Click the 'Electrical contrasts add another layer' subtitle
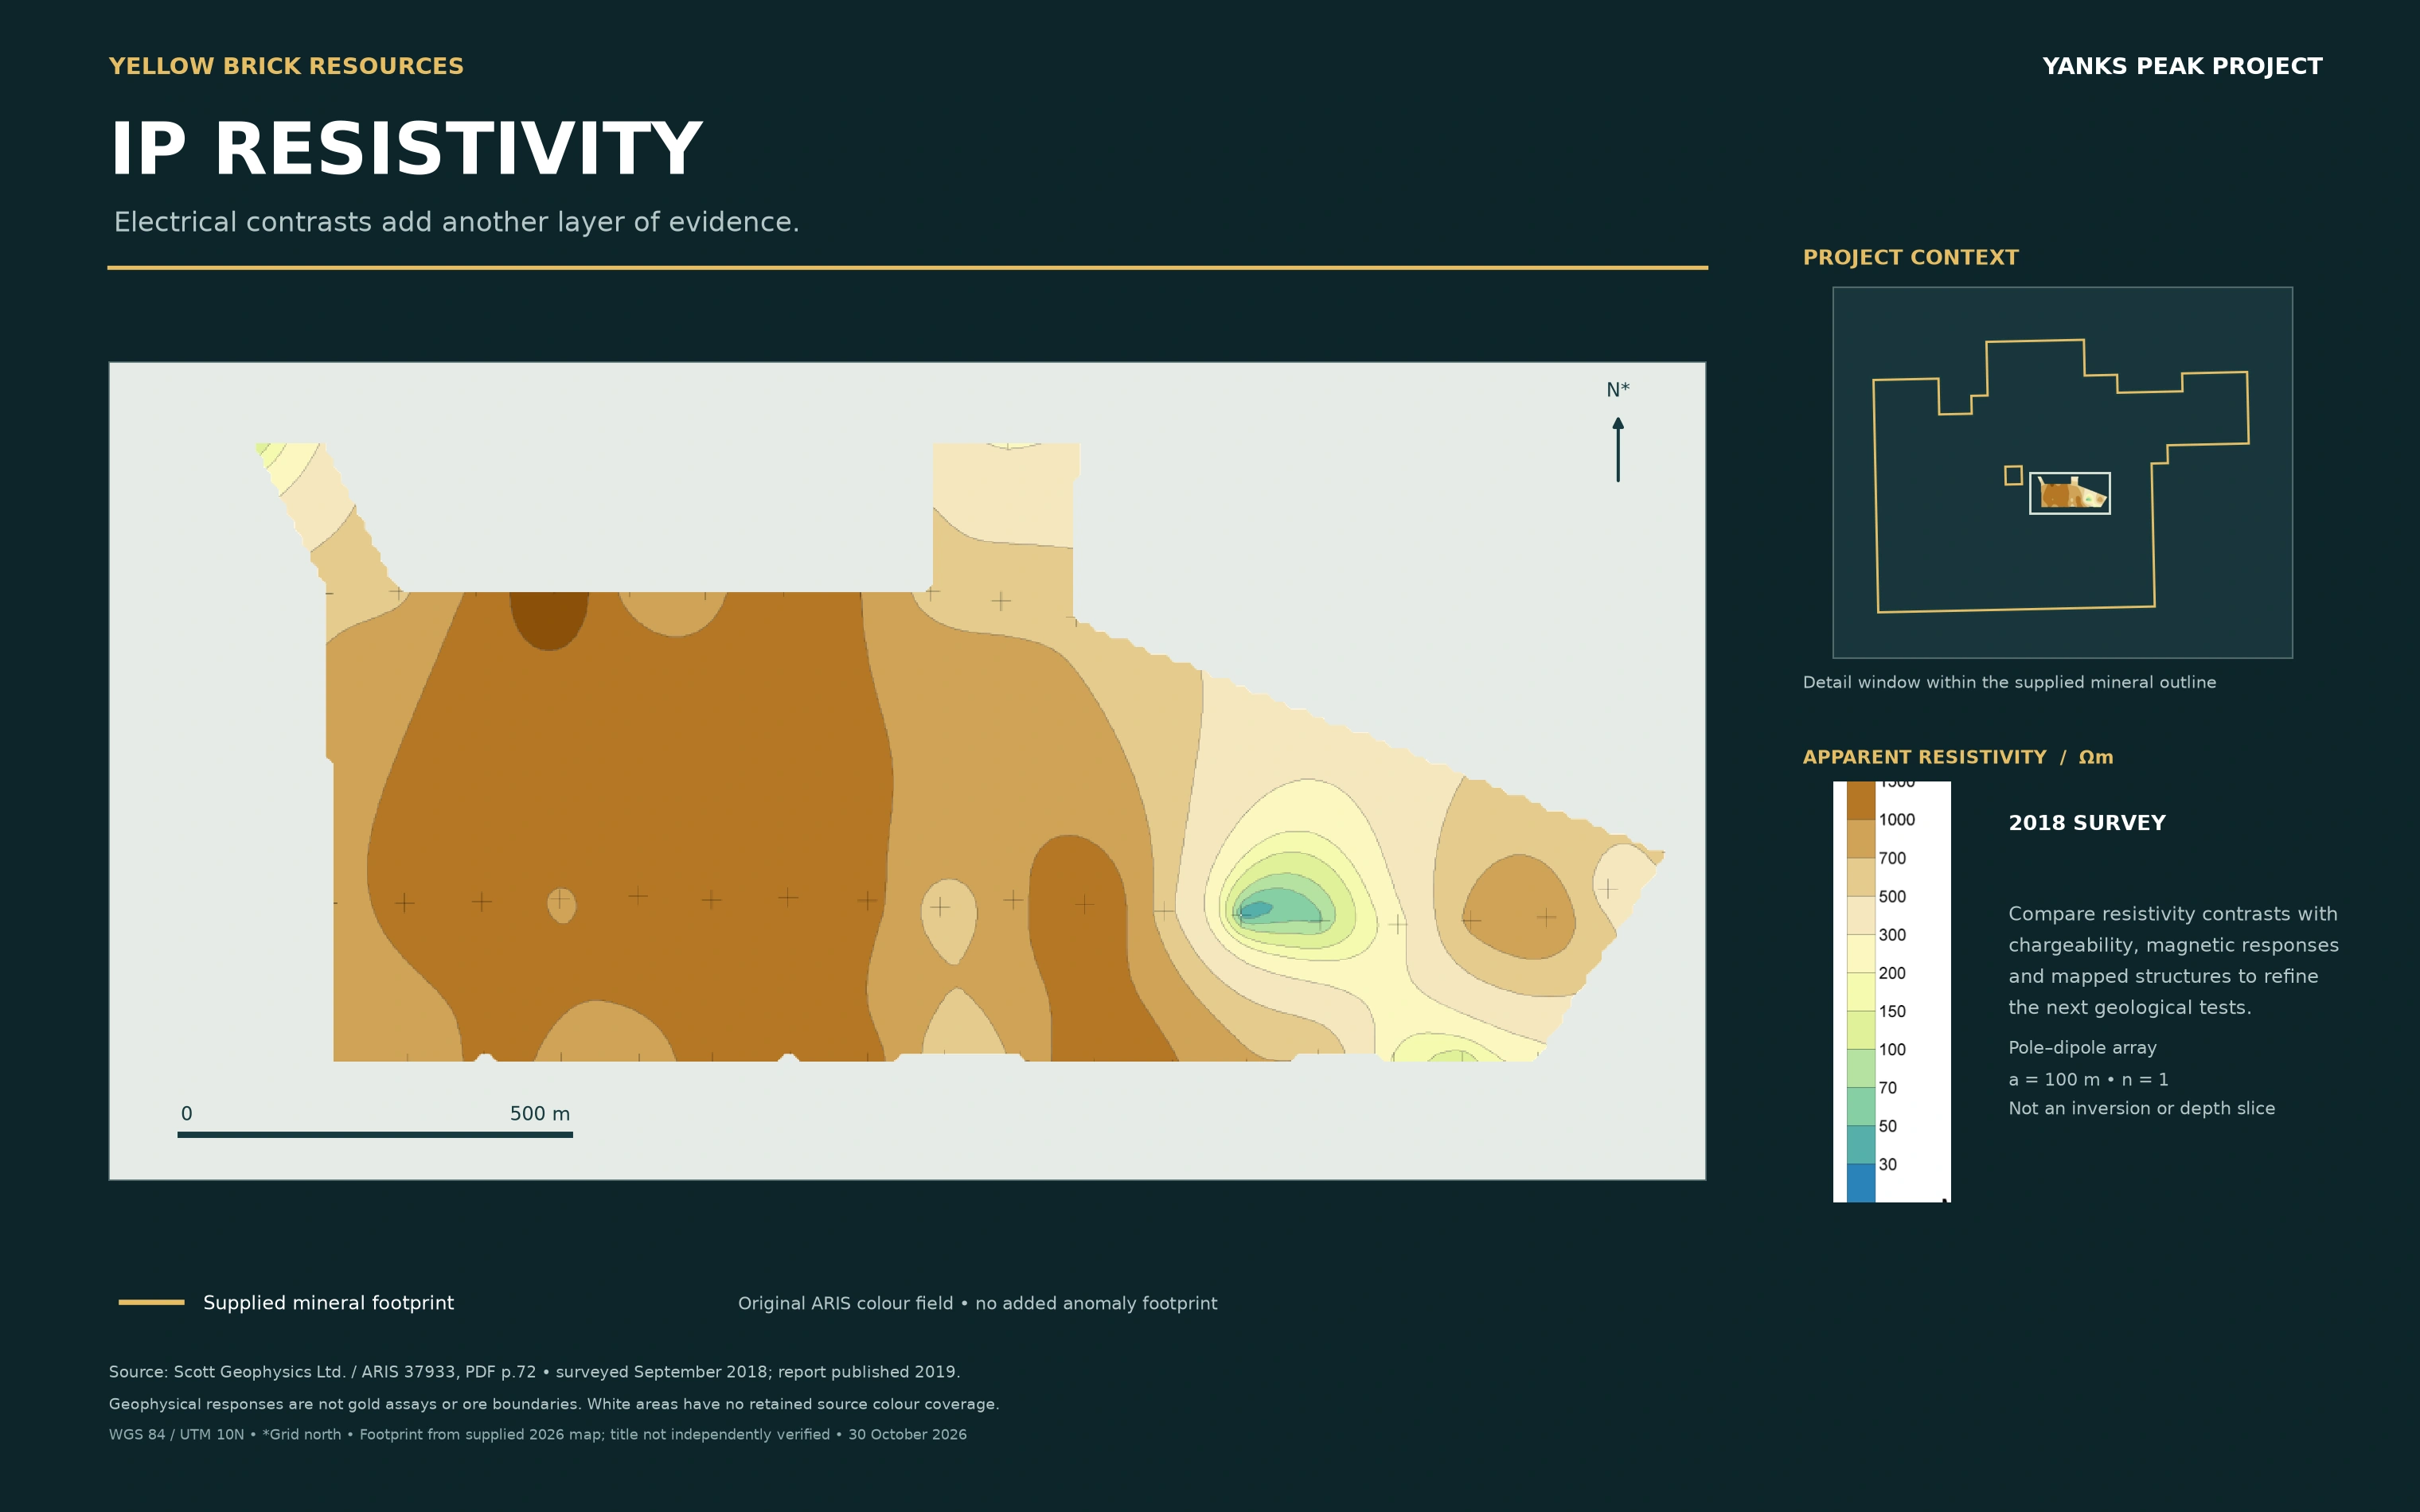 [457, 222]
